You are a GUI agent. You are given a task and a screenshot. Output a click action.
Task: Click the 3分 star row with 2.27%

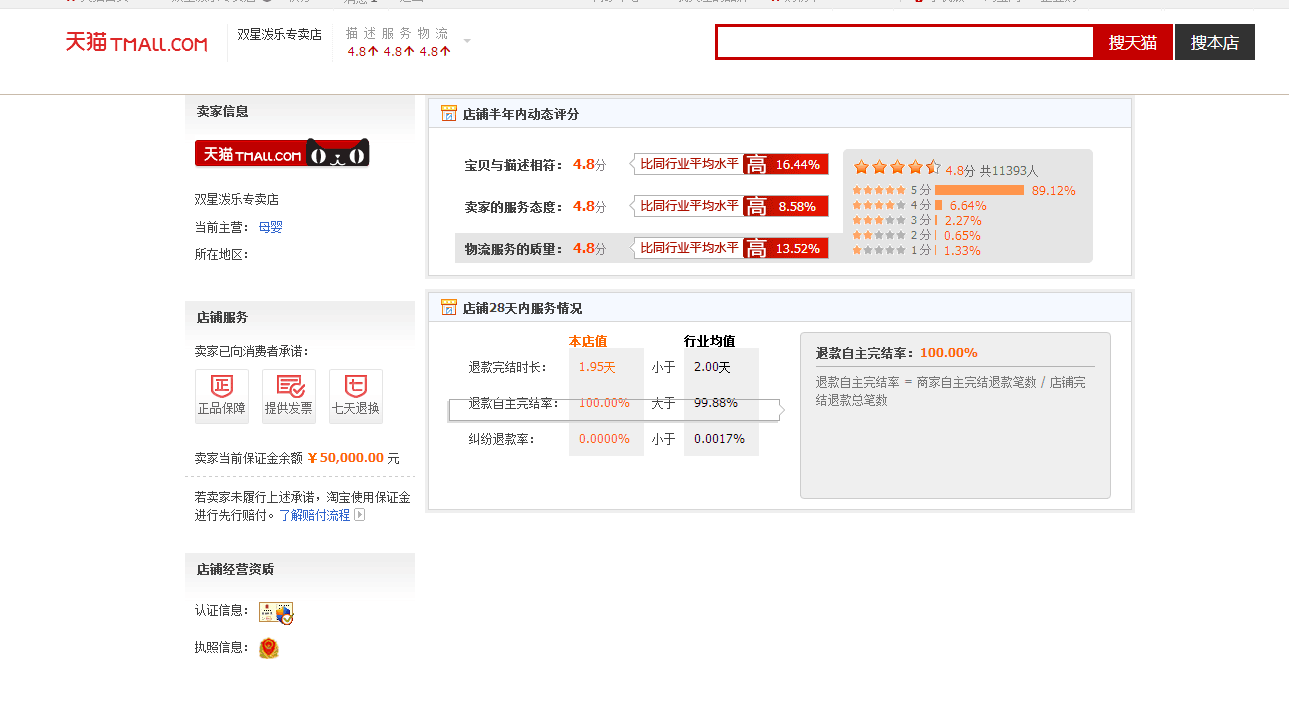917,220
